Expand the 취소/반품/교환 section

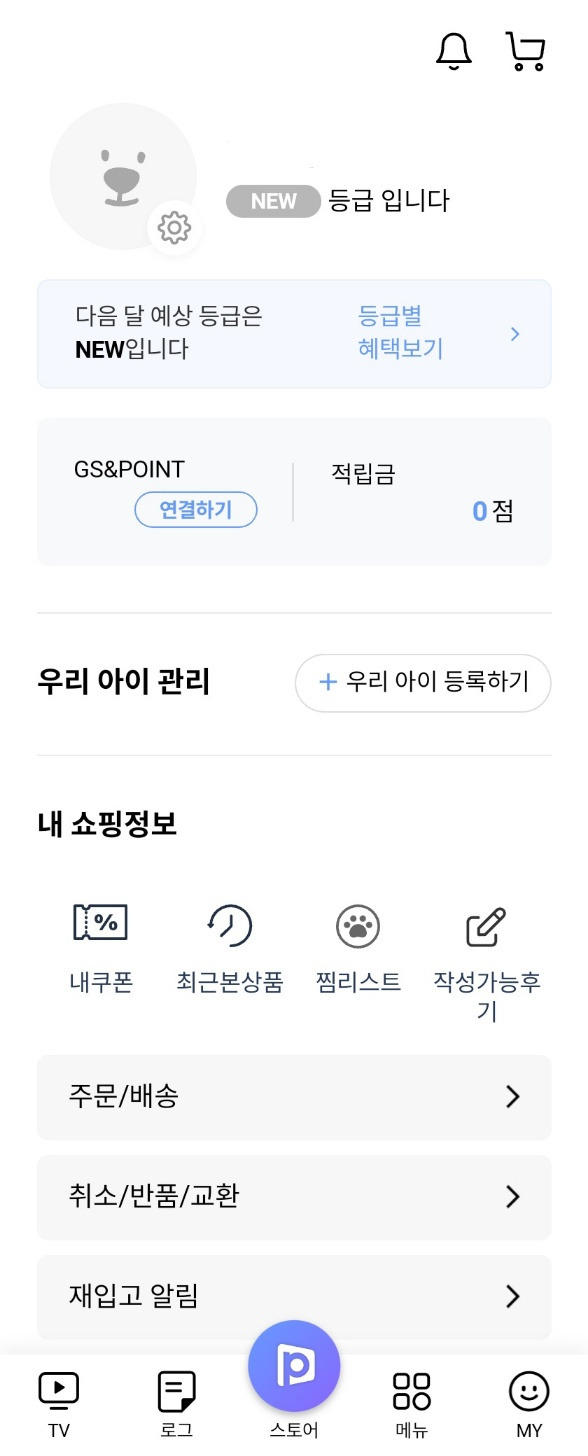point(294,1197)
